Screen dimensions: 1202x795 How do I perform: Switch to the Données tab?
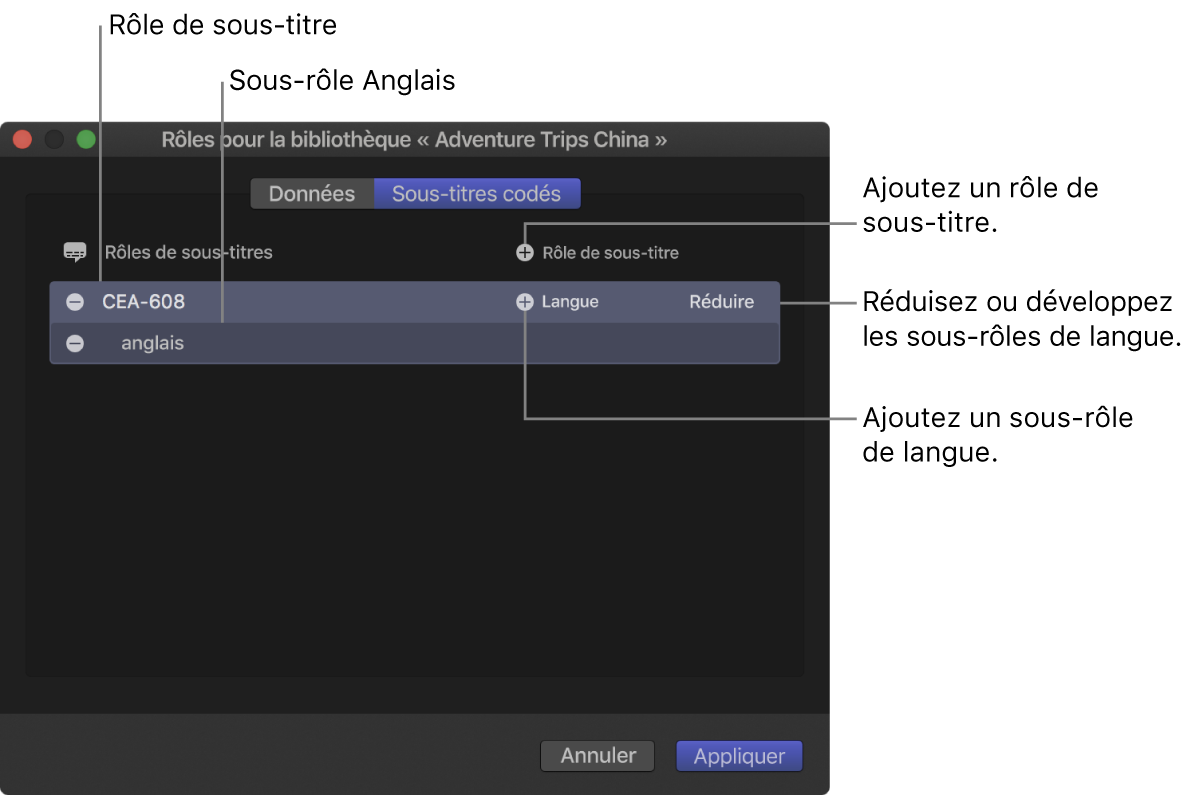pos(312,193)
